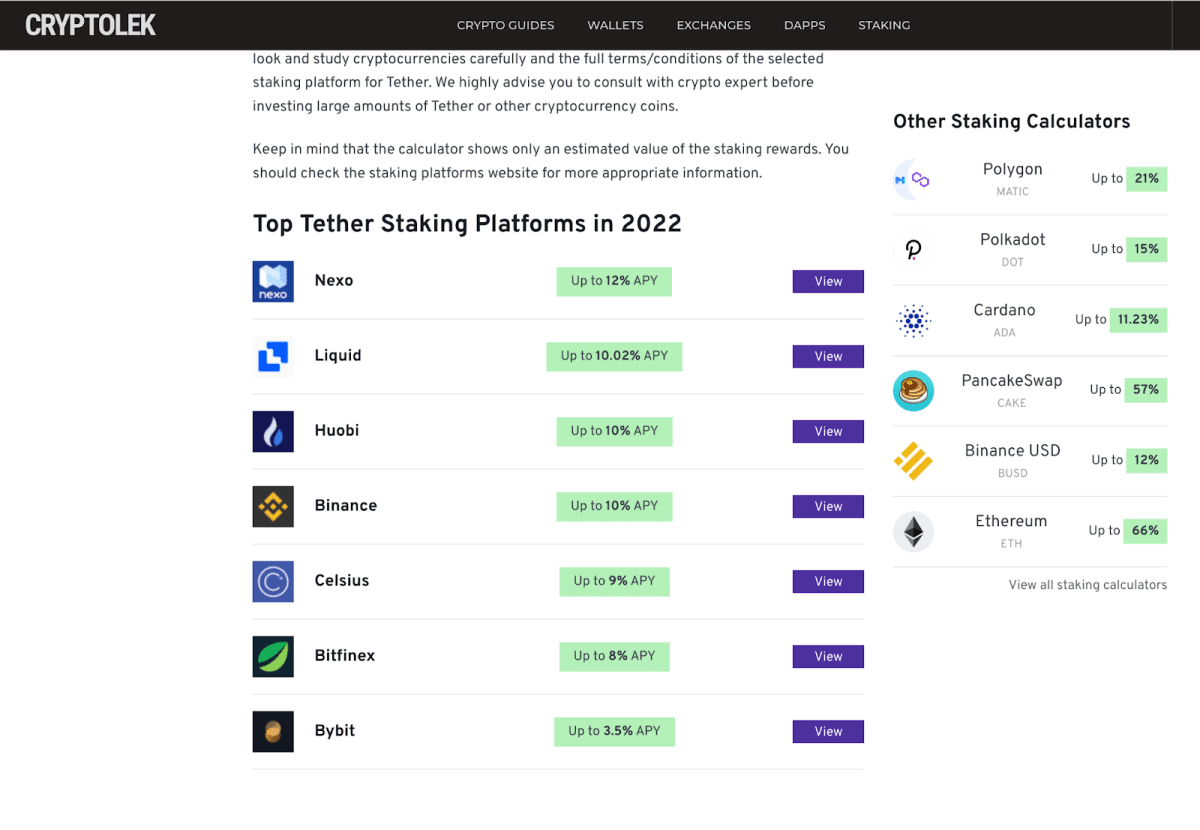Click the Huobi flame logo

click(273, 431)
